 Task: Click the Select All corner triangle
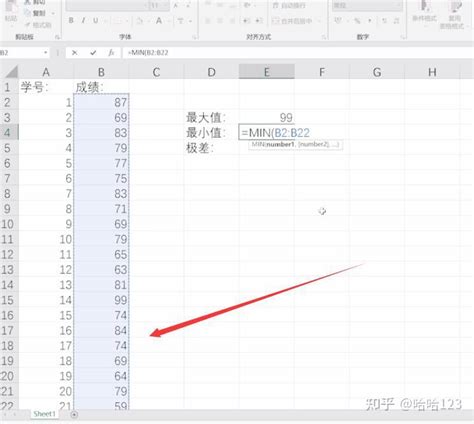(12, 72)
